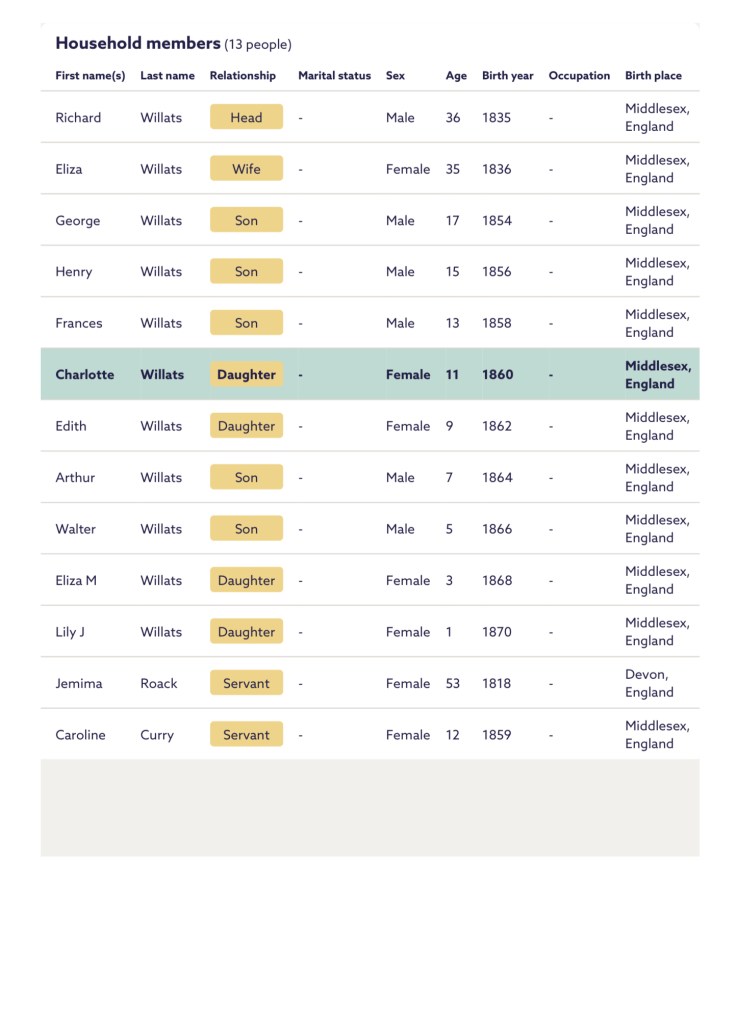
Task: Click the Devon, England birth place cell
Action: pos(649,684)
